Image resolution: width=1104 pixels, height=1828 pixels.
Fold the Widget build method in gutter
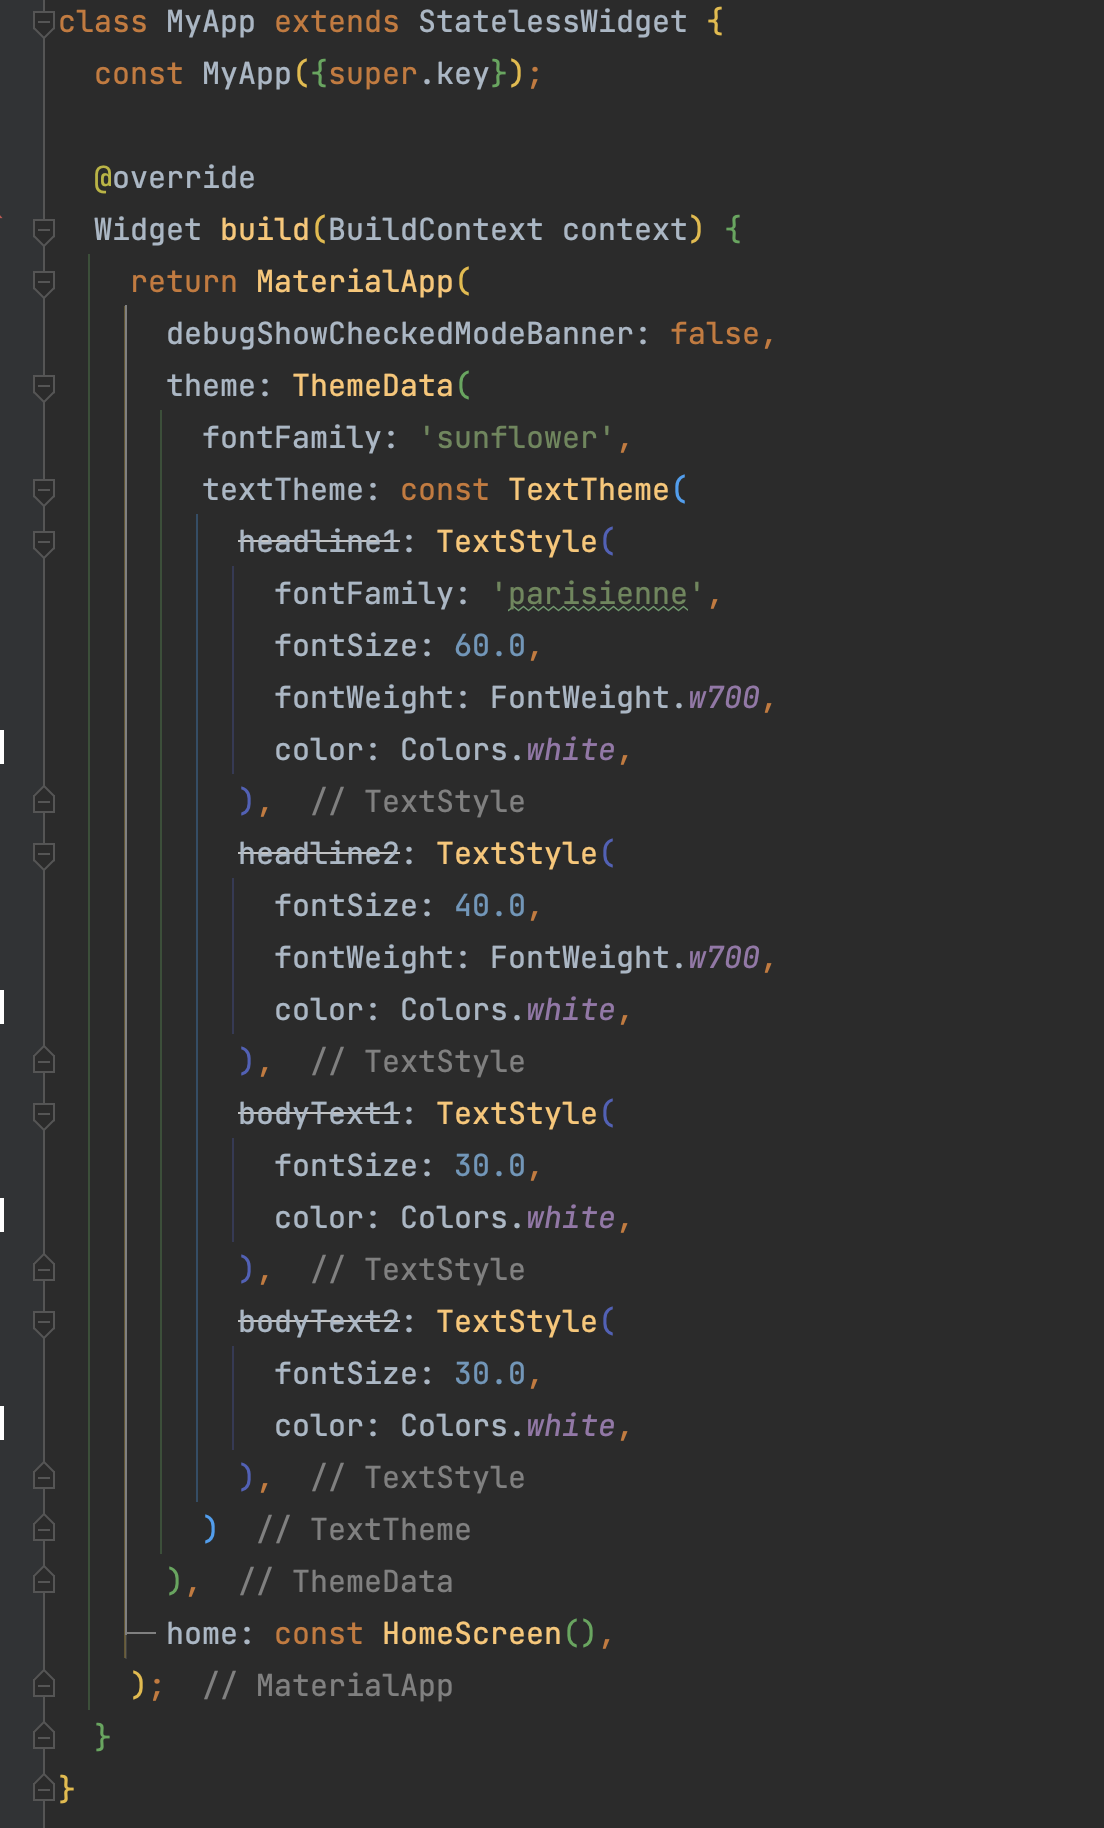[x=44, y=231]
